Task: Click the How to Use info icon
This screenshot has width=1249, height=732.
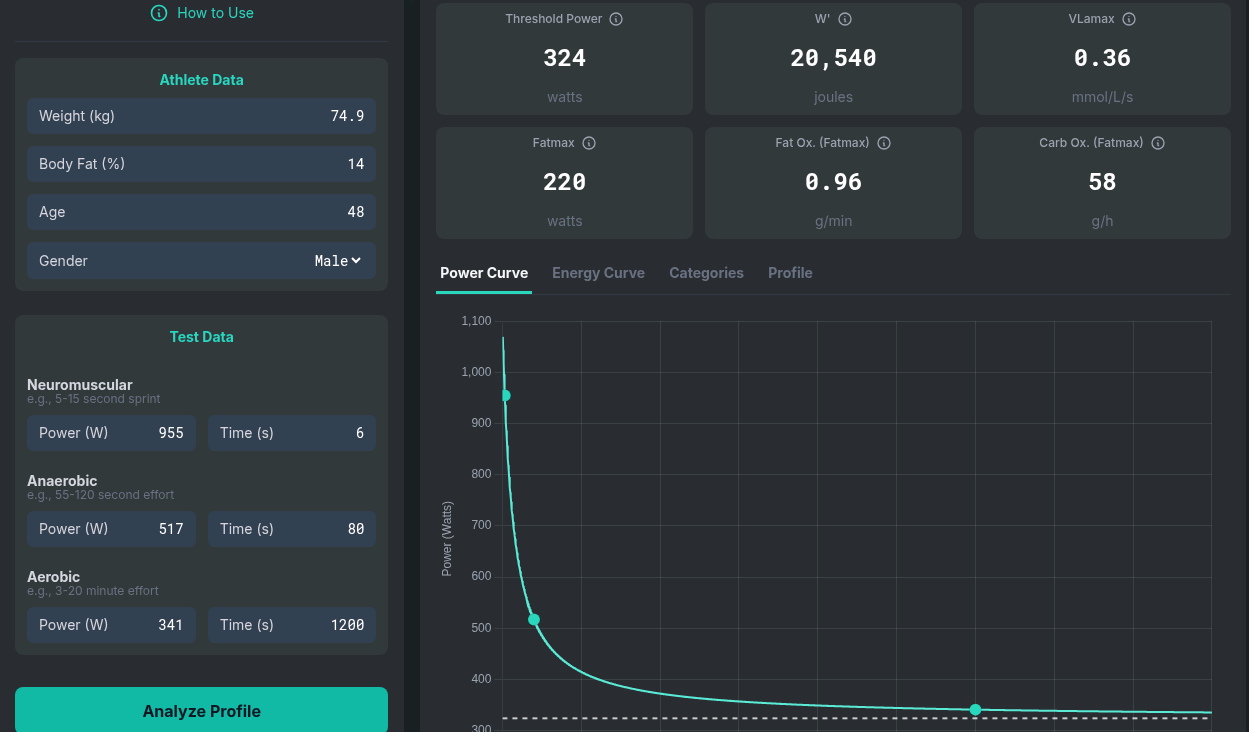Action: (158, 13)
